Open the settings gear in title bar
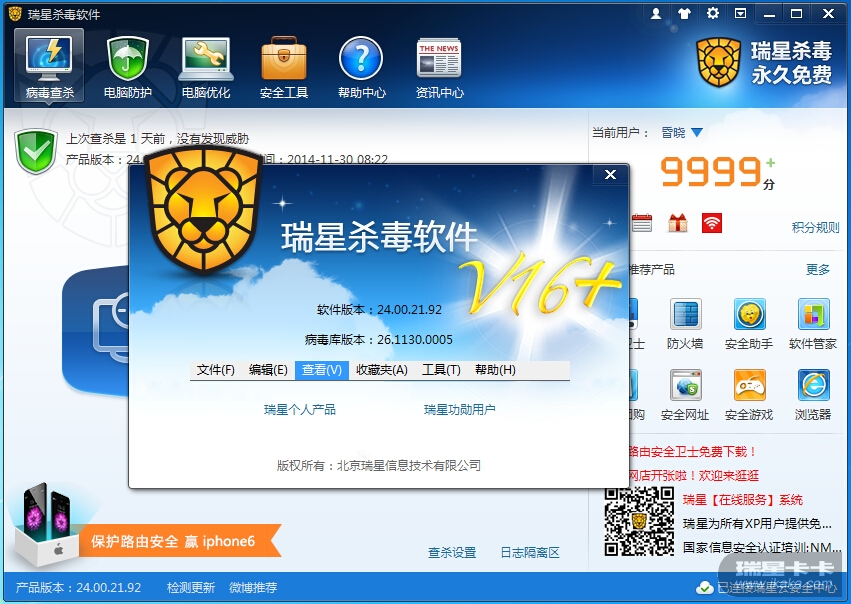This screenshot has width=851, height=604. [713, 14]
